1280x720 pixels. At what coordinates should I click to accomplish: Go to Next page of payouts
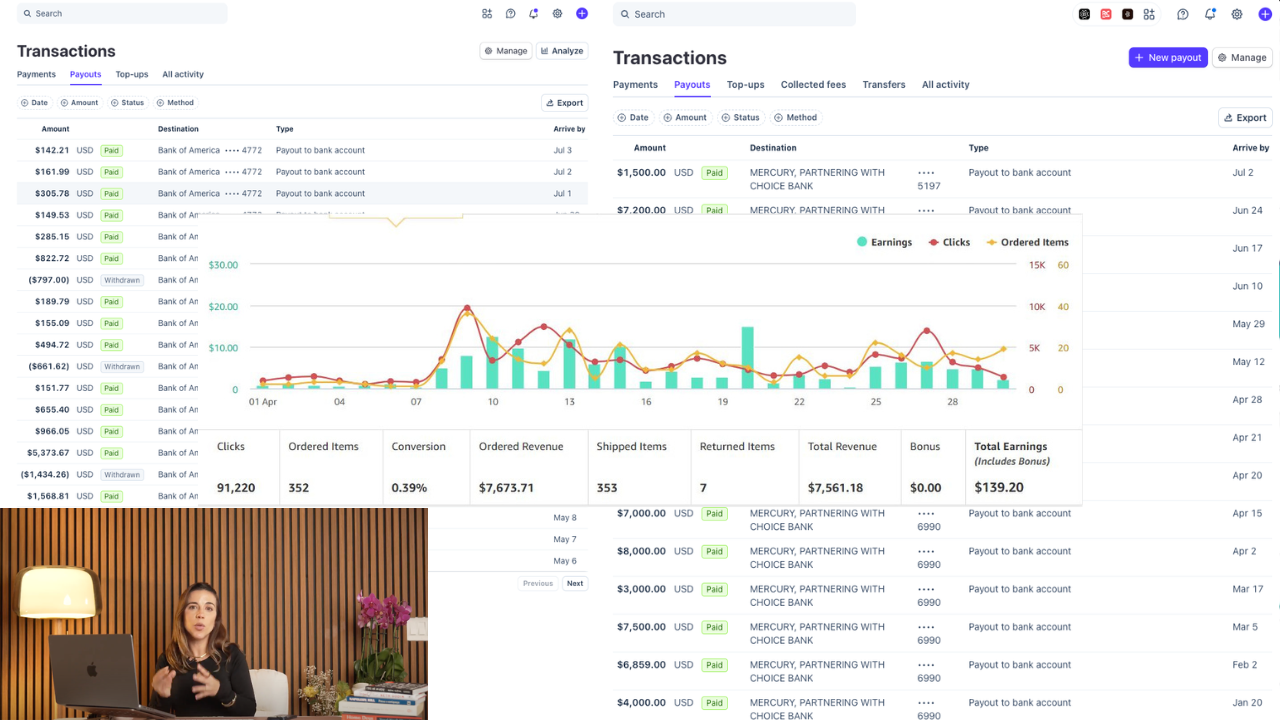(x=575, y=583)
